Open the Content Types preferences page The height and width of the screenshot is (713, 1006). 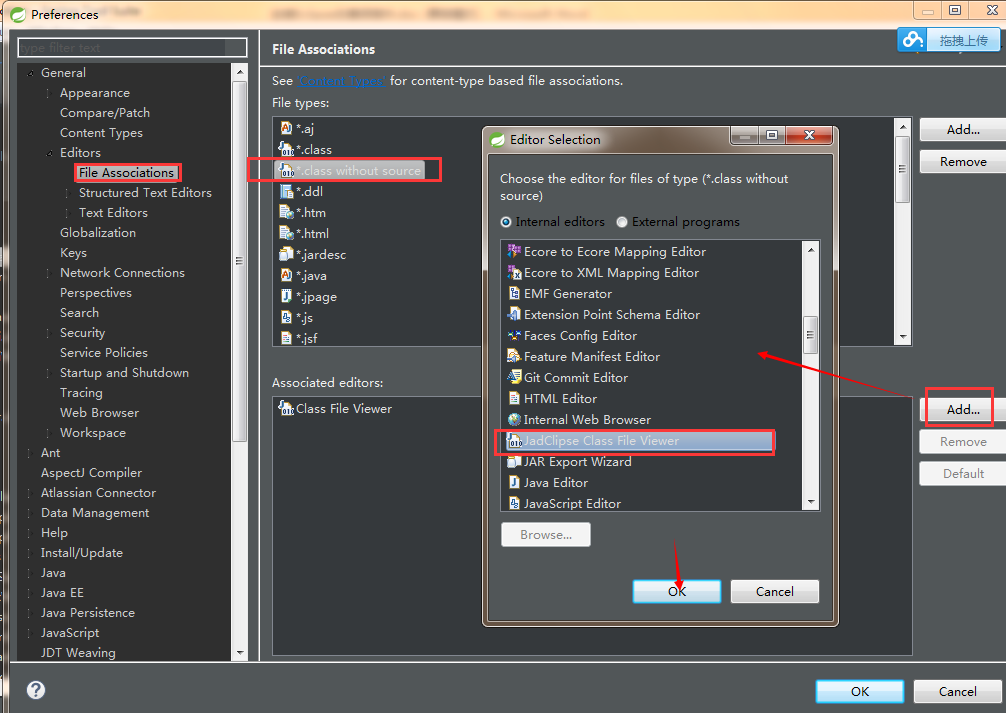tap(101, 133)
